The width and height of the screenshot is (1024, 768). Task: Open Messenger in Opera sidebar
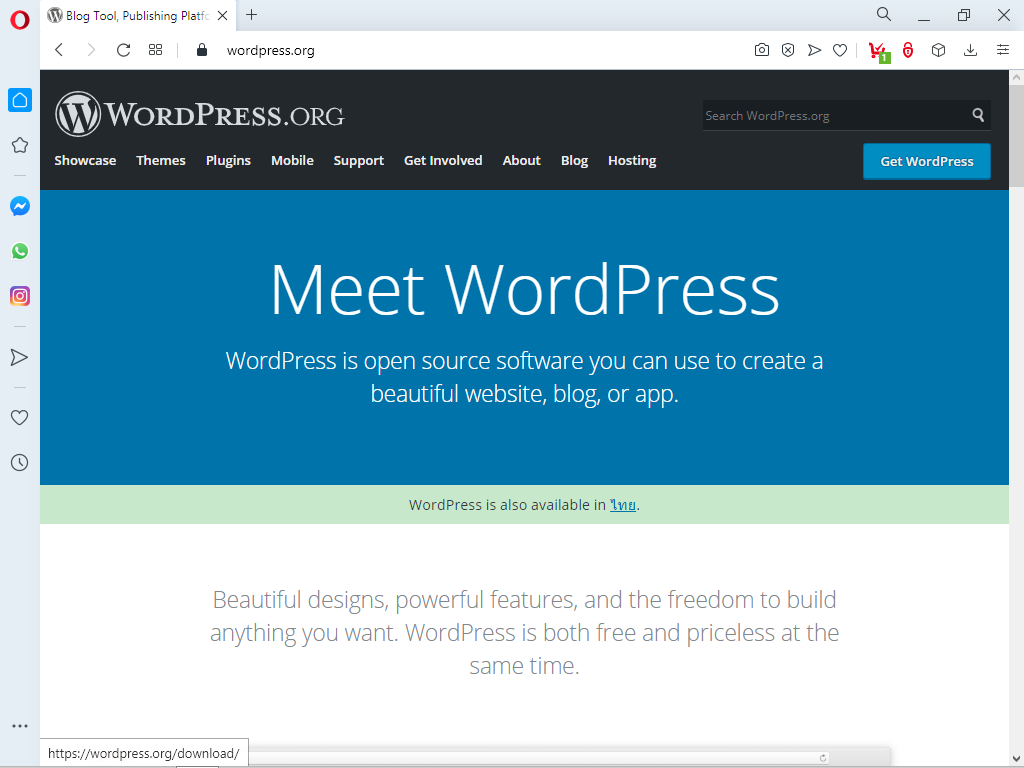(19, 206)
